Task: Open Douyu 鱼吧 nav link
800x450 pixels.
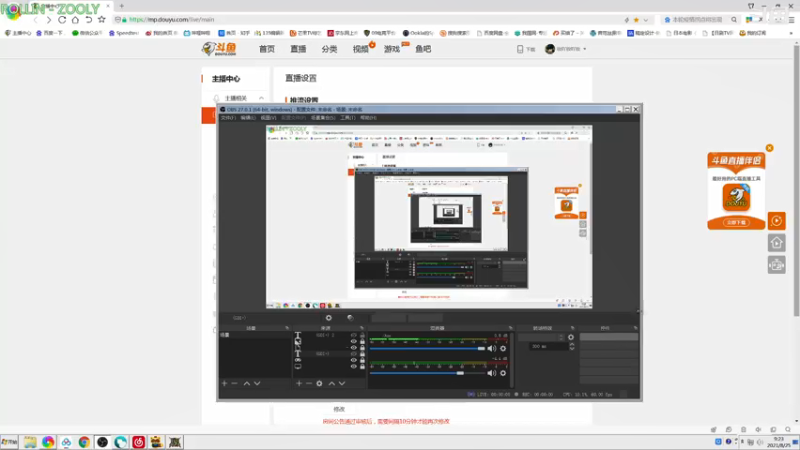Action: pos(423,49)
